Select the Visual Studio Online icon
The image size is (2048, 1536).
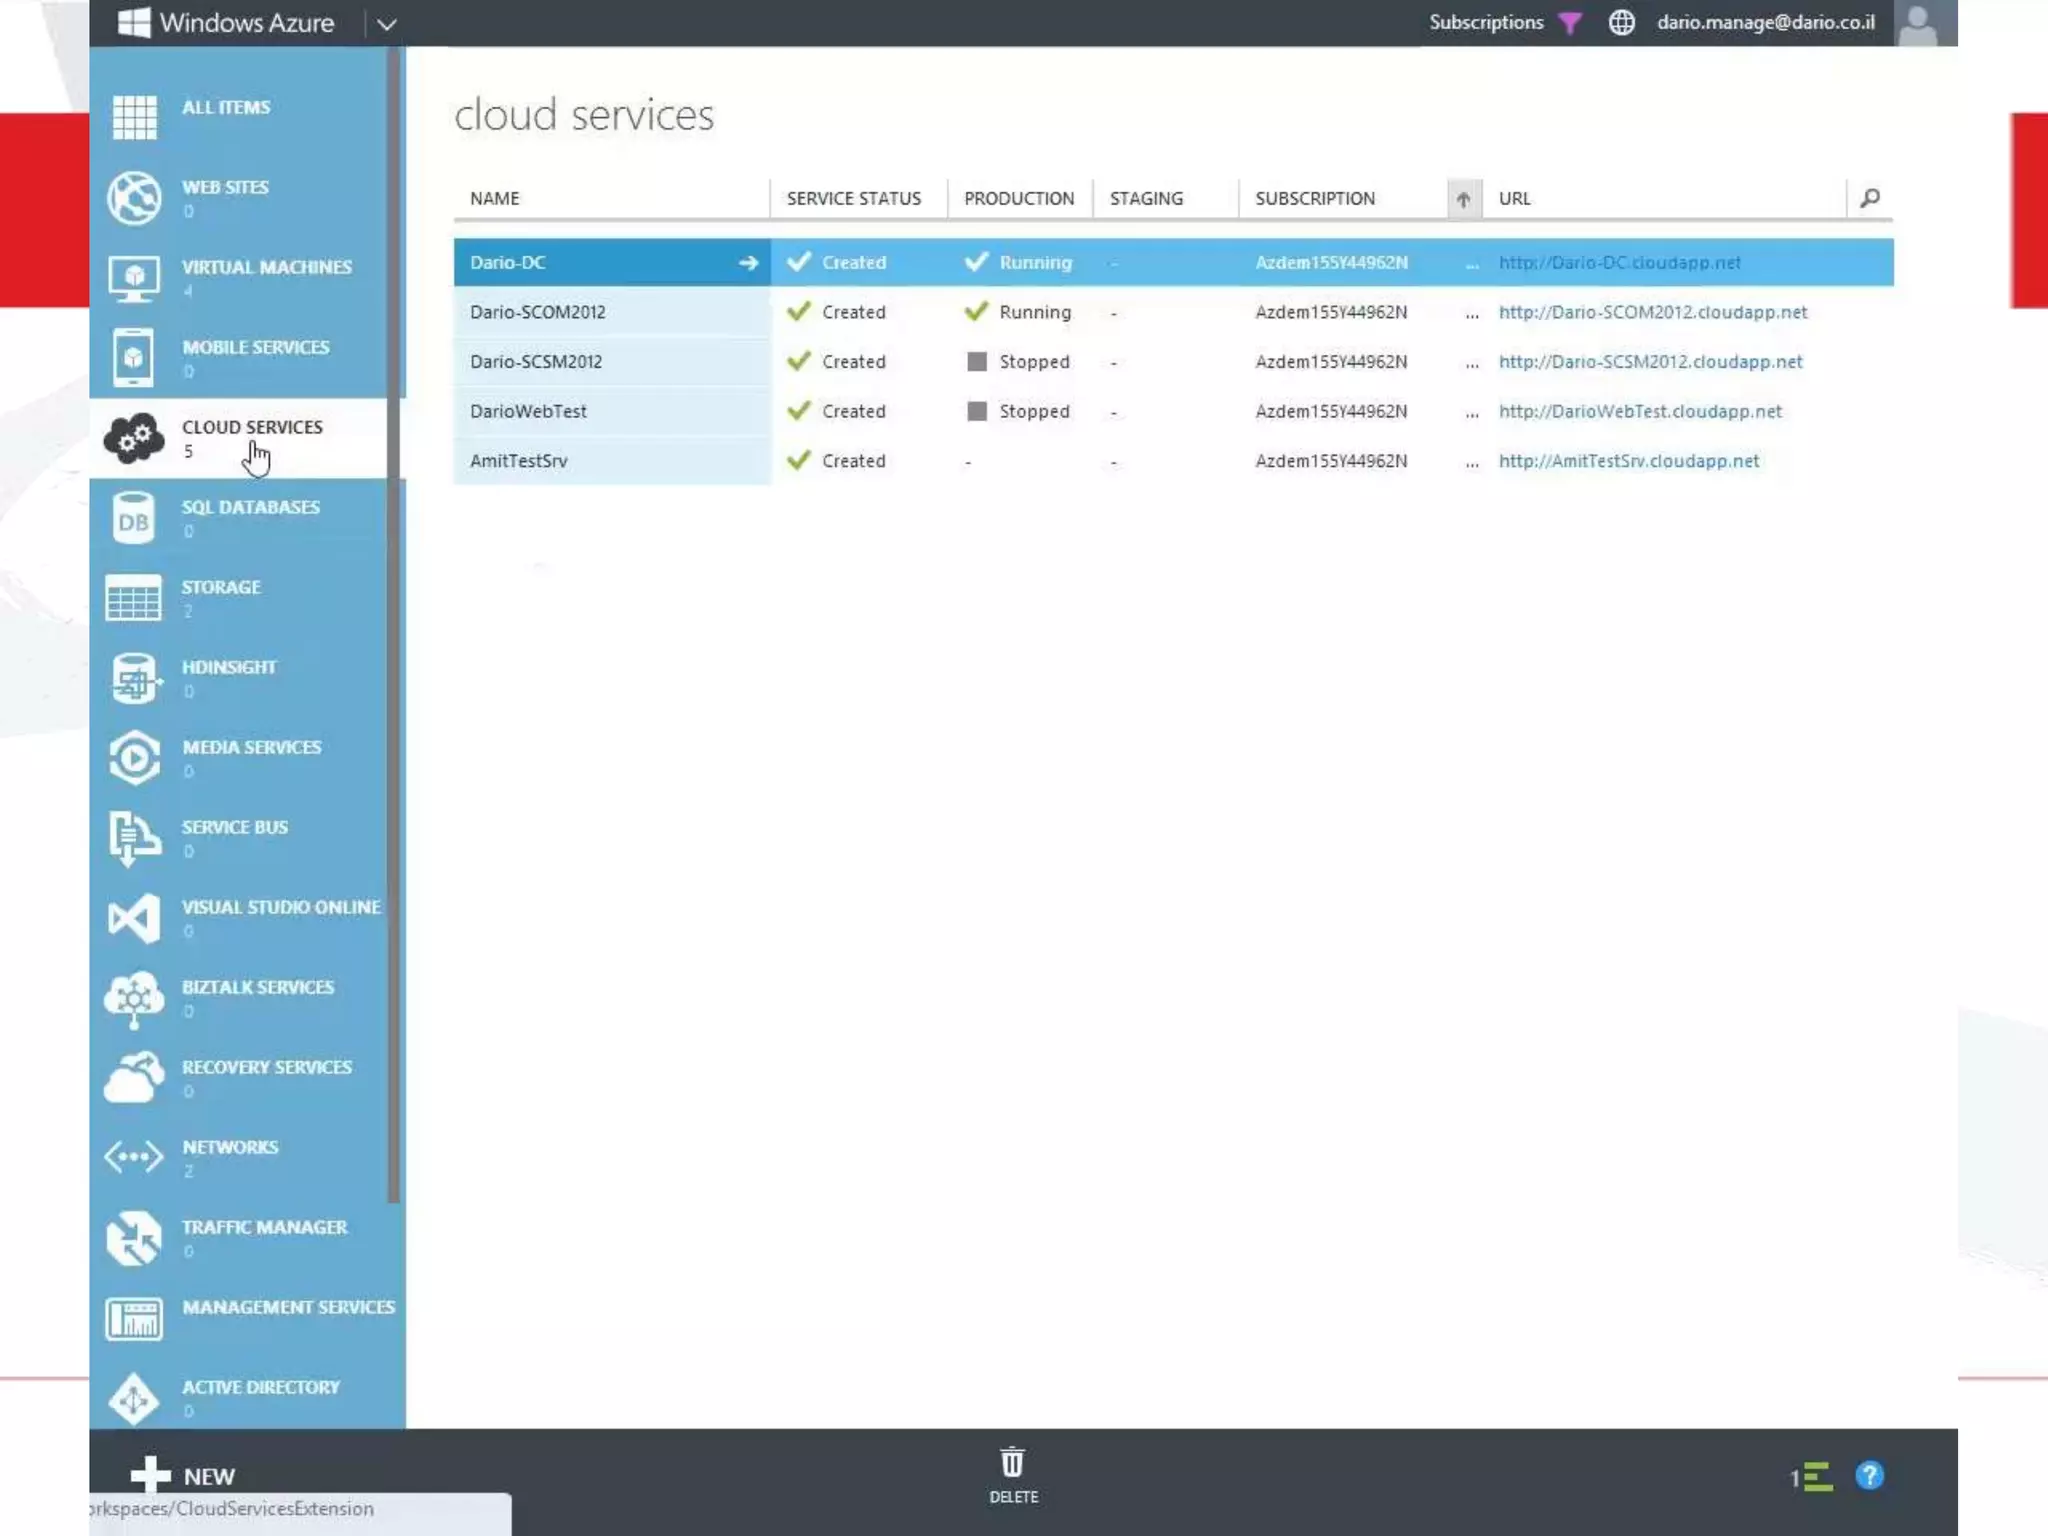[134, 918]
